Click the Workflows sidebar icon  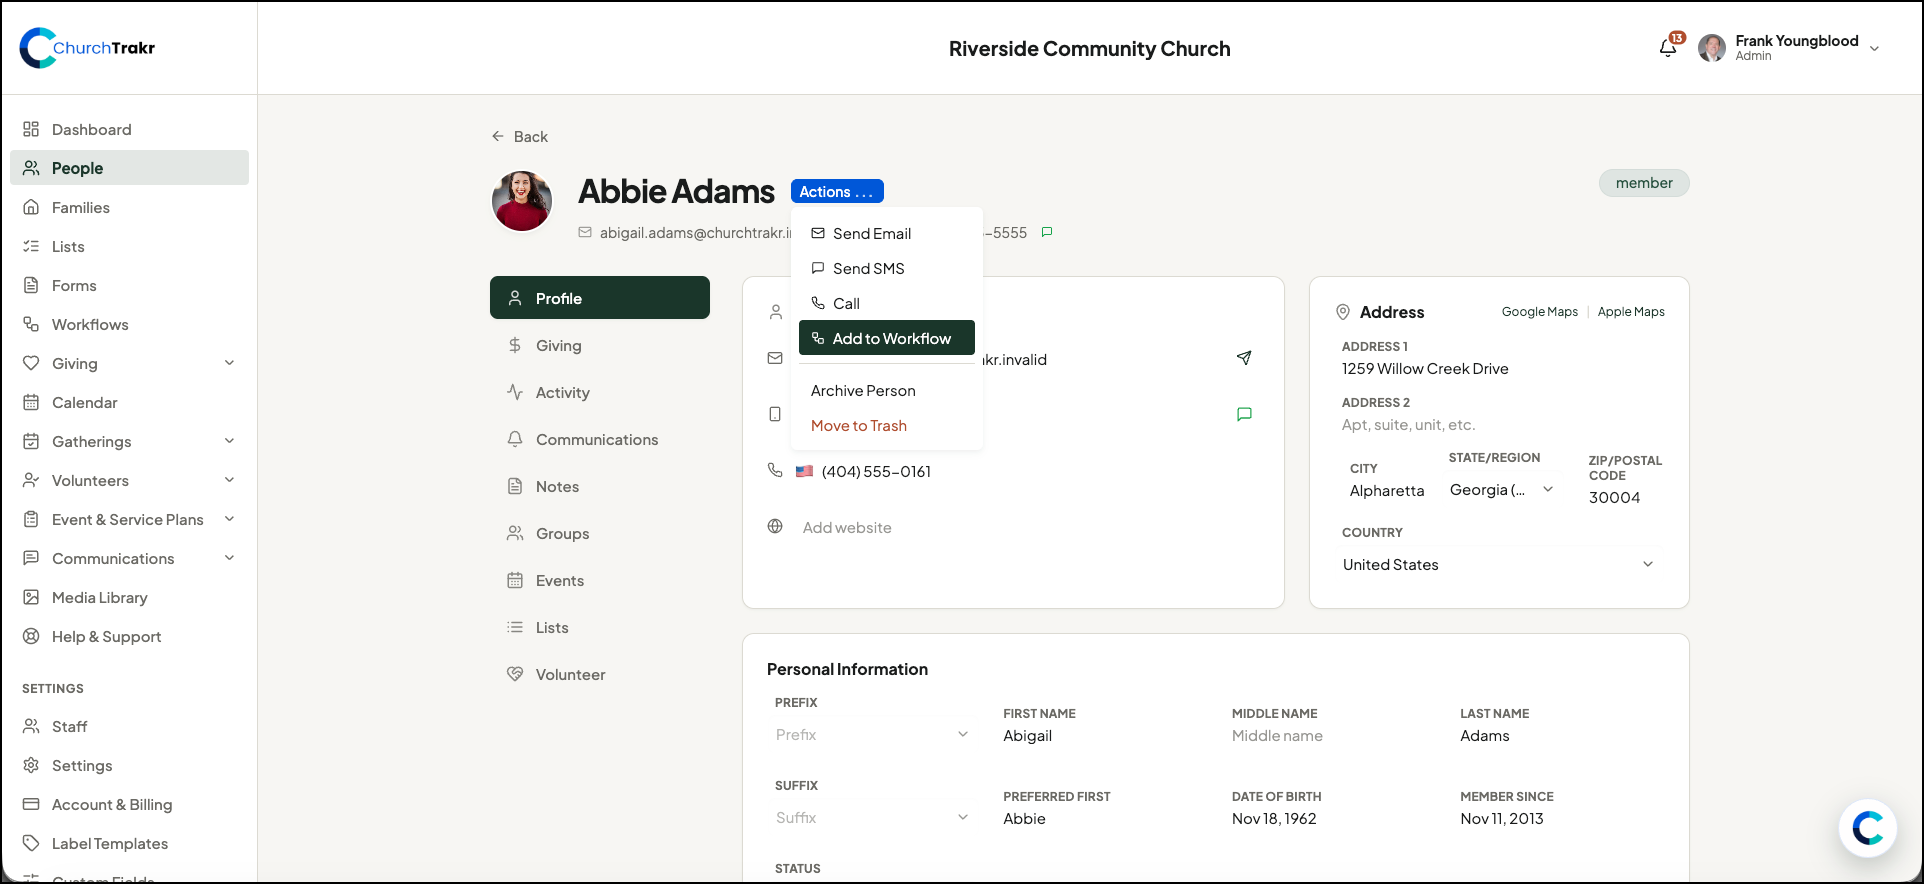click(x=31, y=324)
